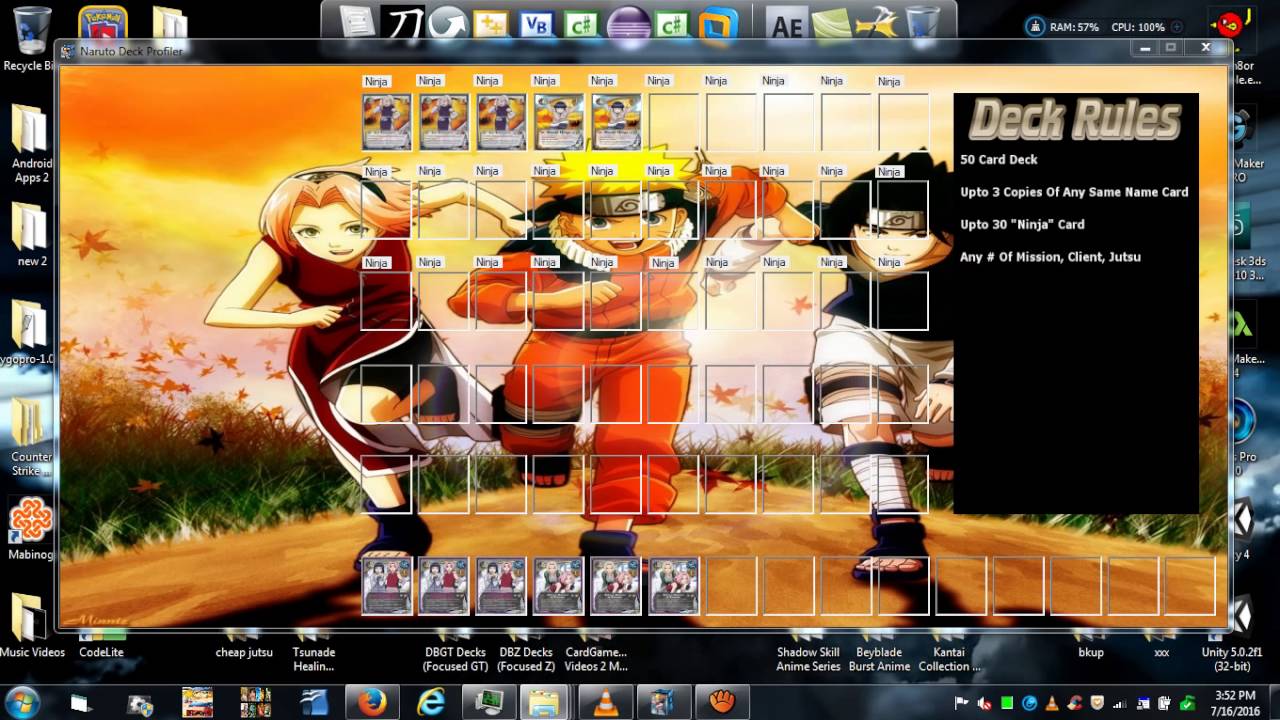Open the taskbar clock showing 3:52 PM
The width and height of the screenshot is (1280, 720).
(1234, 702)
